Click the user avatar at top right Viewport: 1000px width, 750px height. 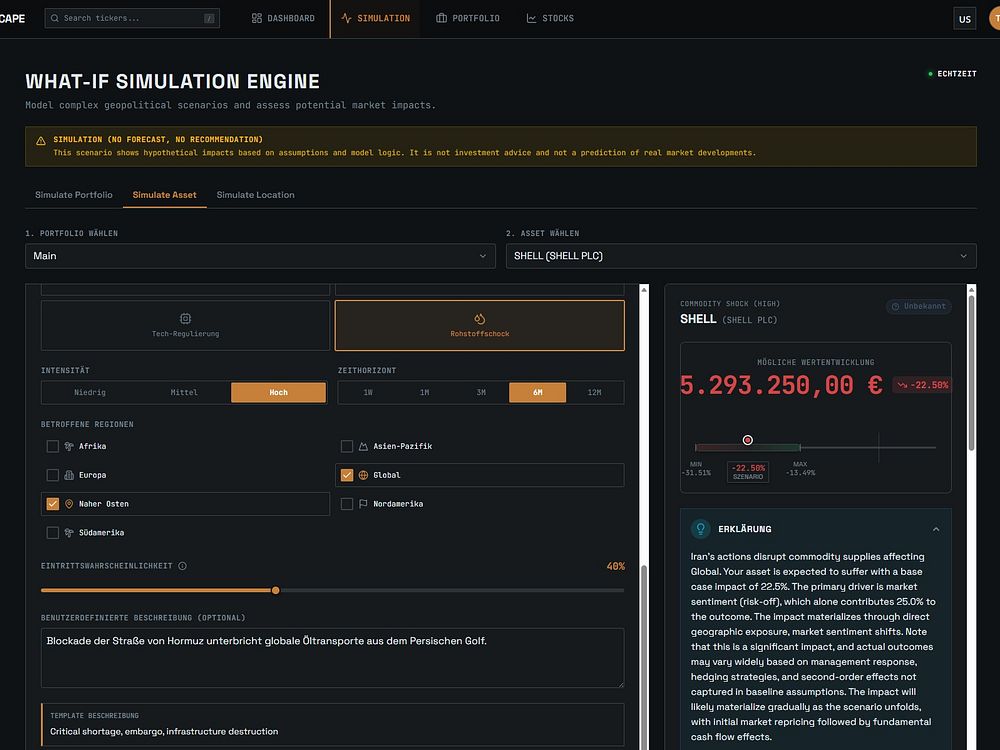(995, 18)
